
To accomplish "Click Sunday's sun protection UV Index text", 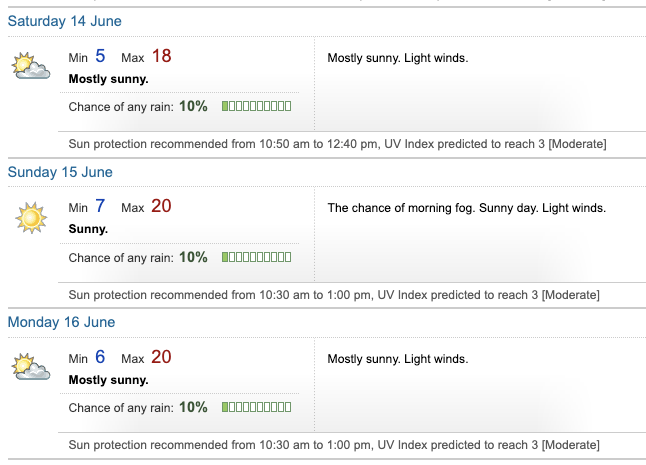I will [334, 294].
